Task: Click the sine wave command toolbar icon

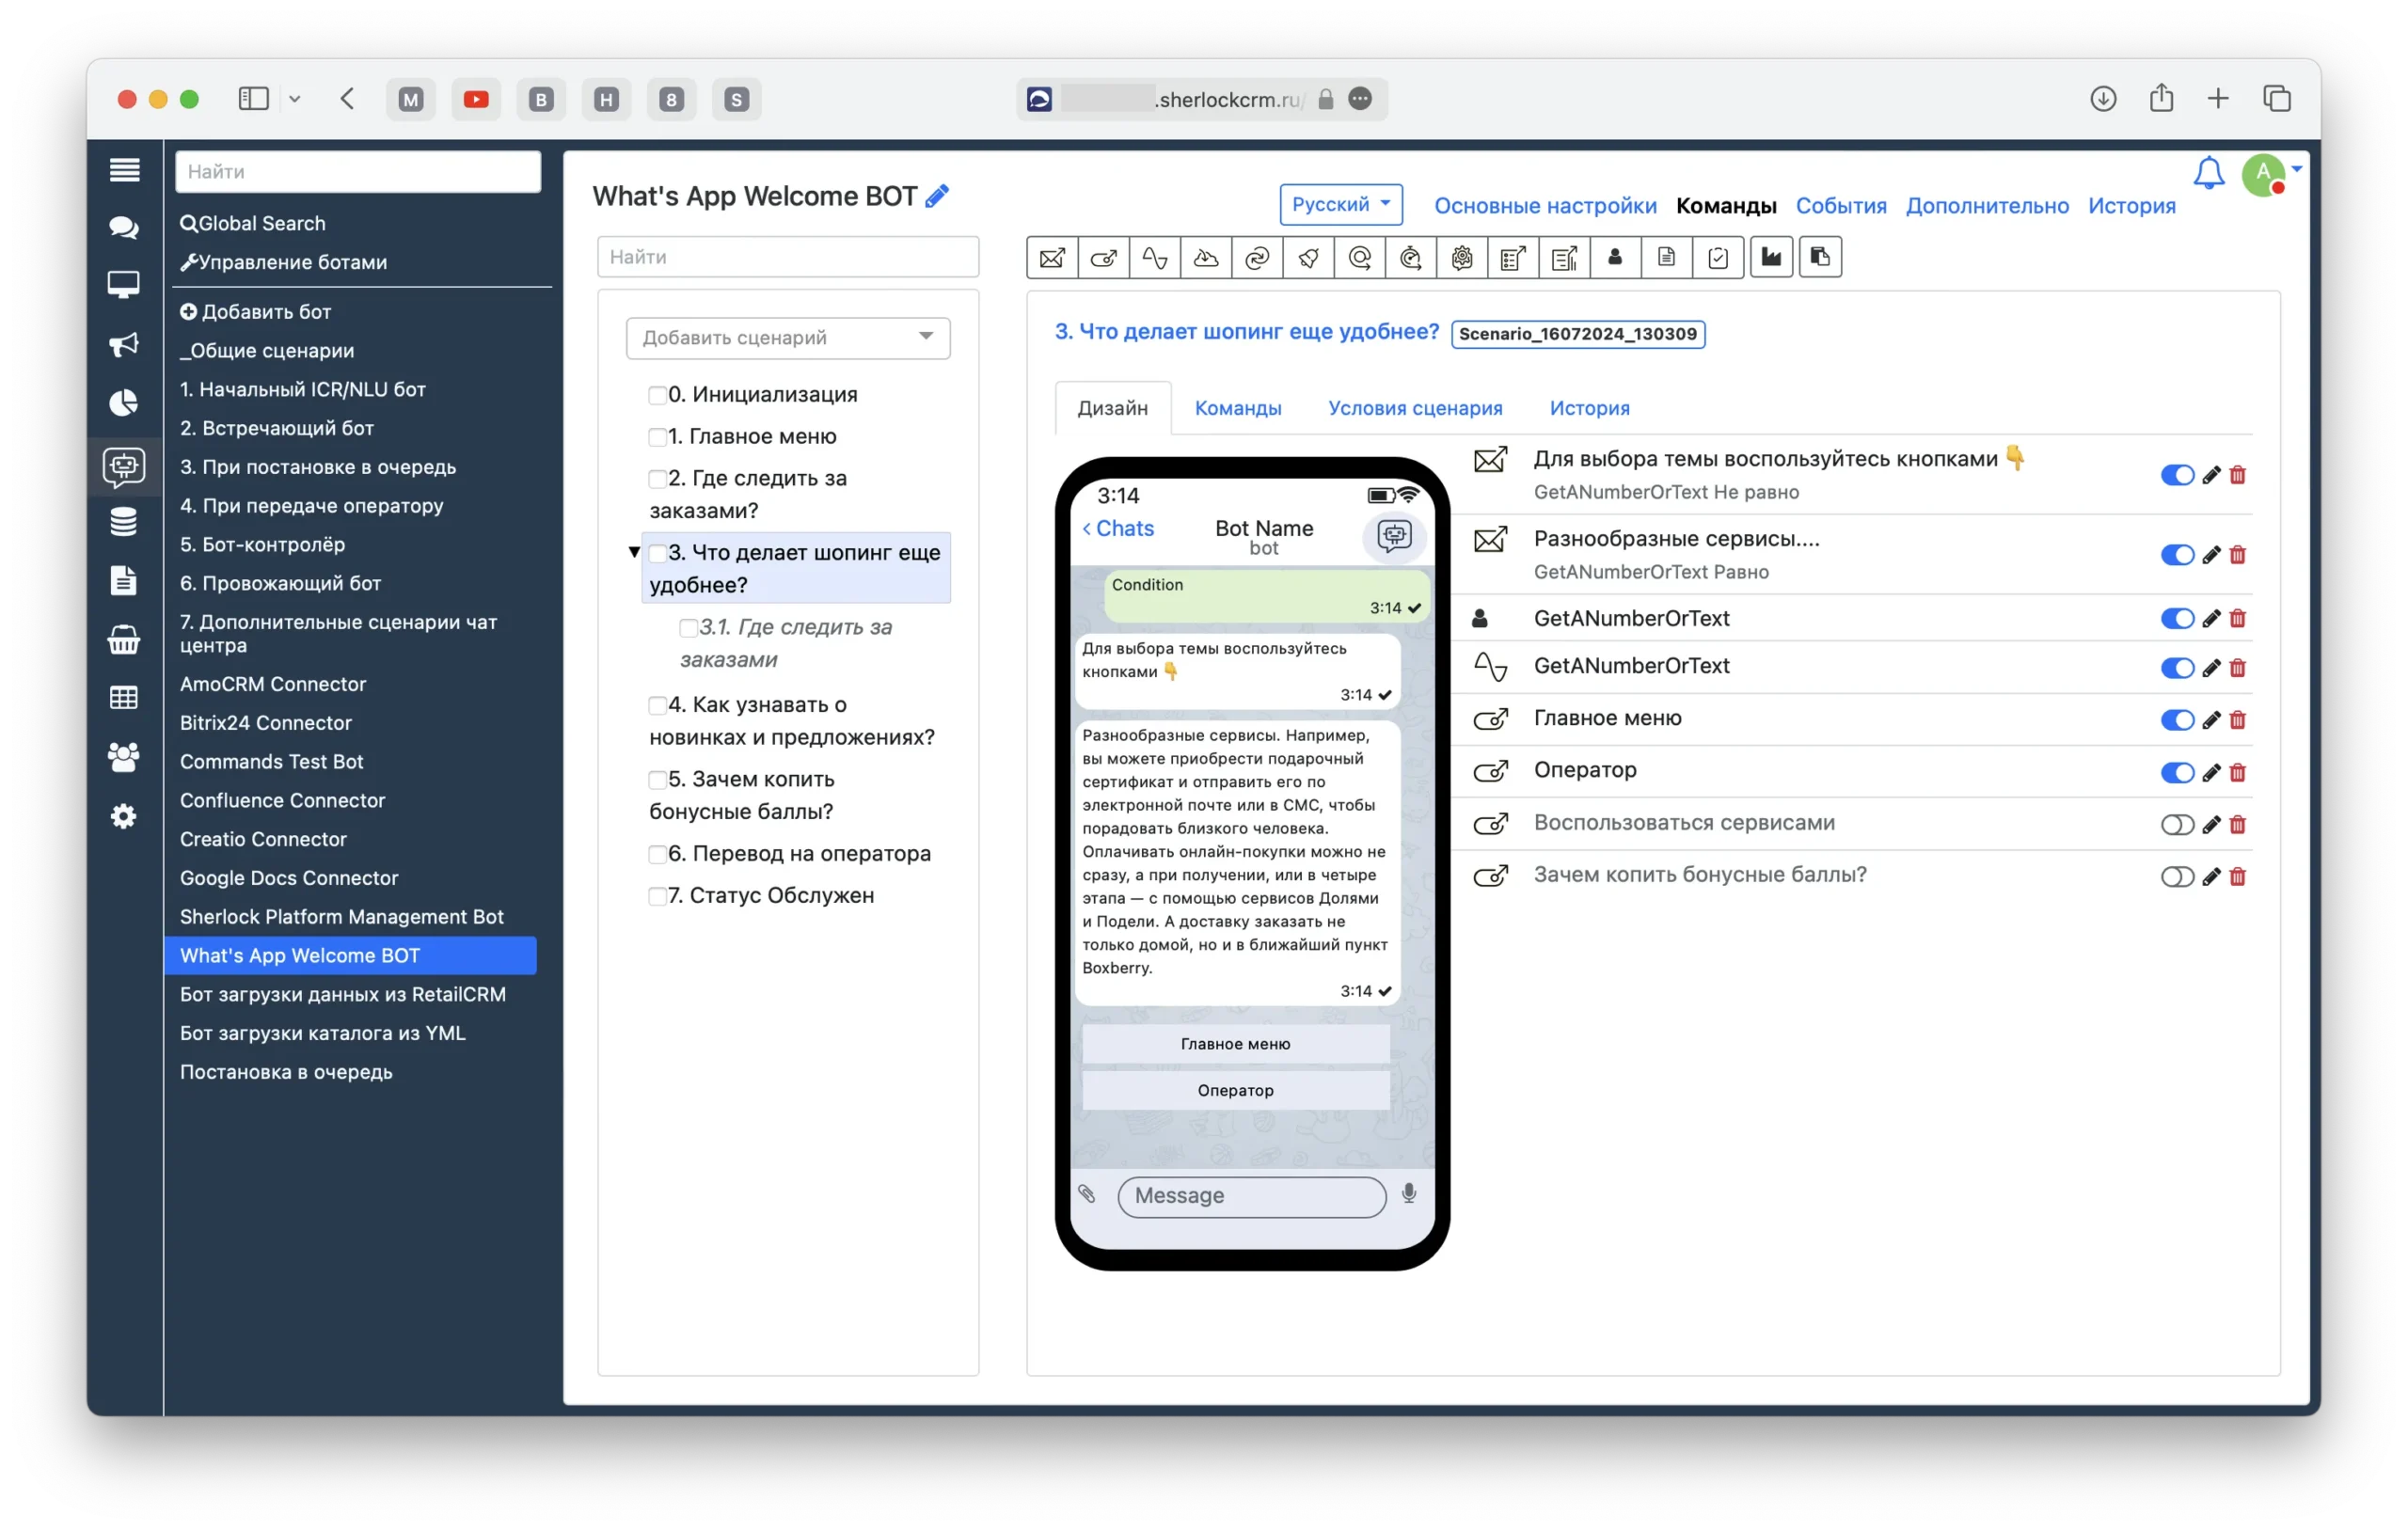Action: pyautogui.click(x=1155, y=258)
